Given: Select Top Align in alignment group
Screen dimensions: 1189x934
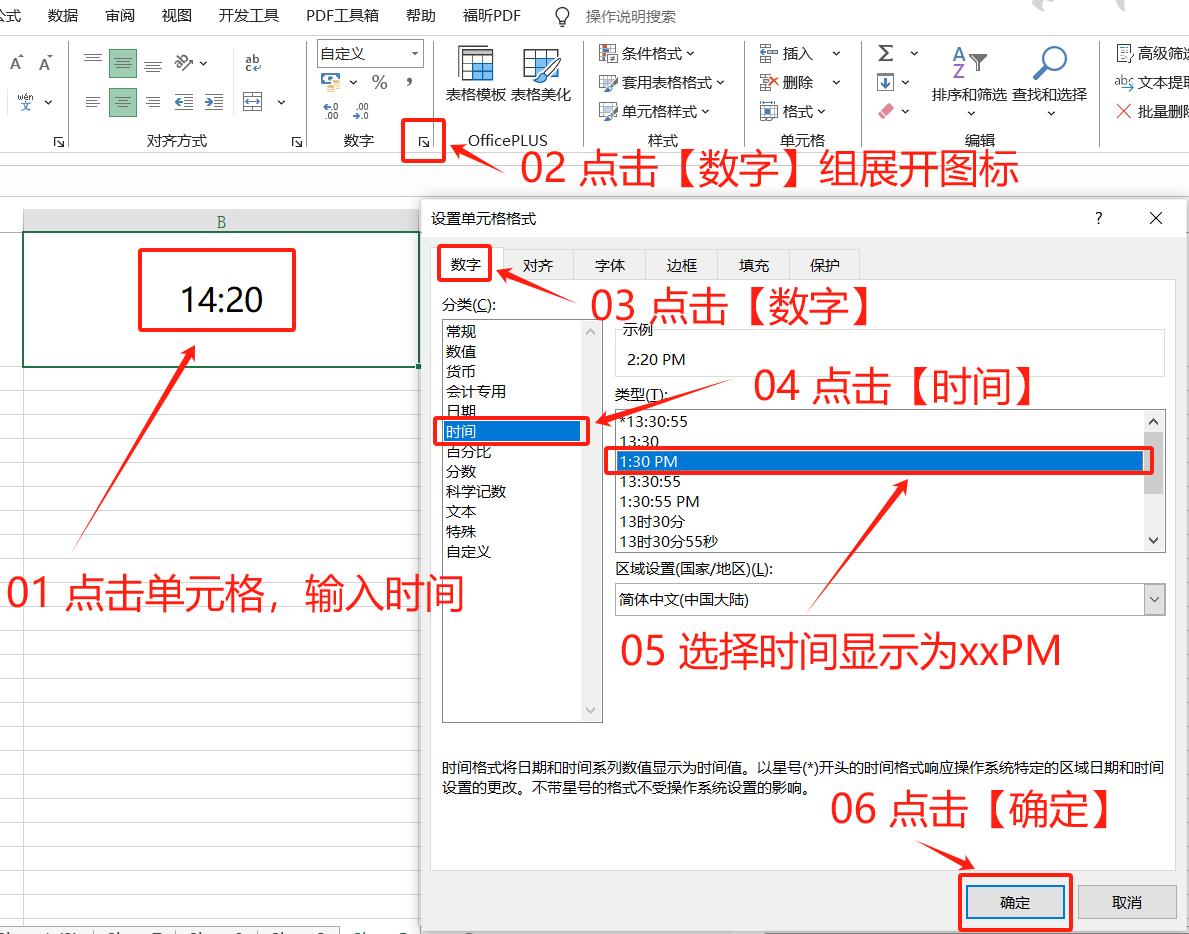Looking at the screenshot, I should click(x=93, y=63).
